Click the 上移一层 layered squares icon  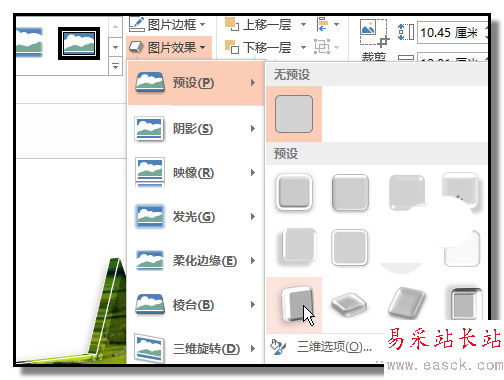[x=232, y=24]
